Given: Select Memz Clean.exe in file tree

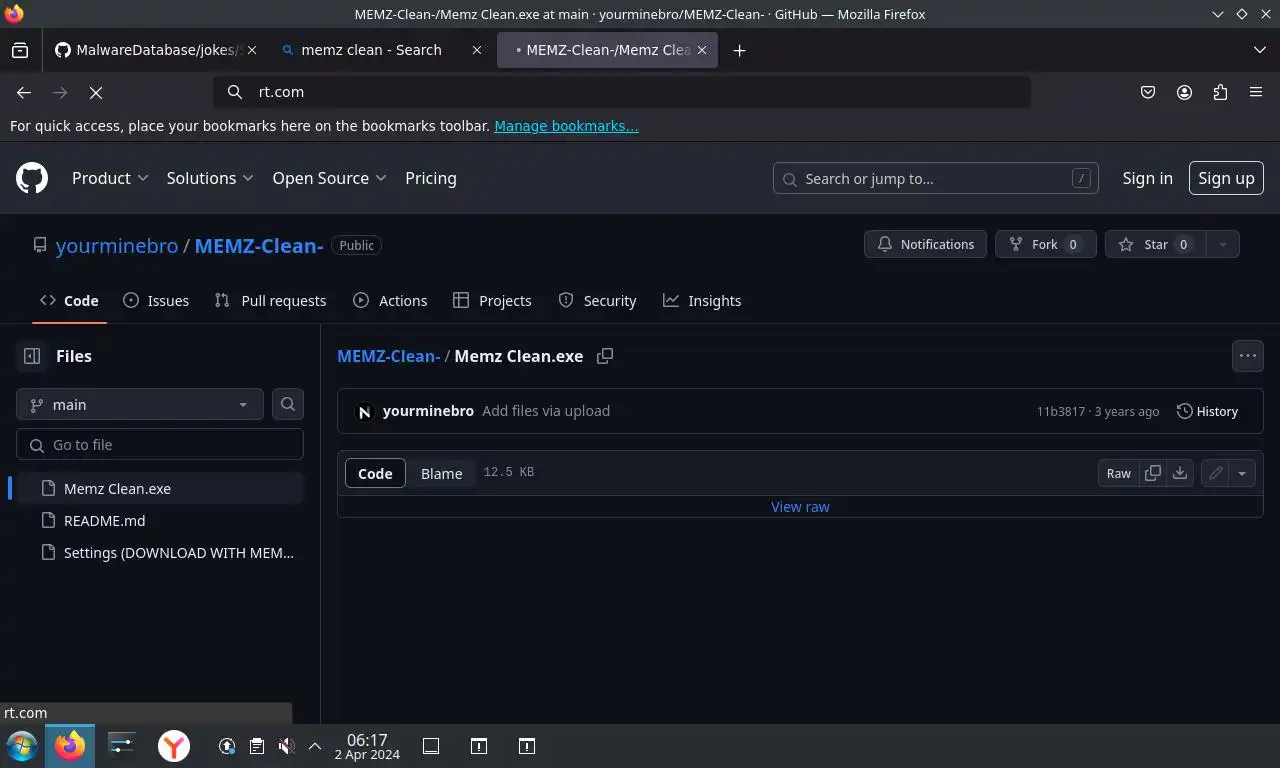Looking at the screenshot, I should click(x=160, y=489).
